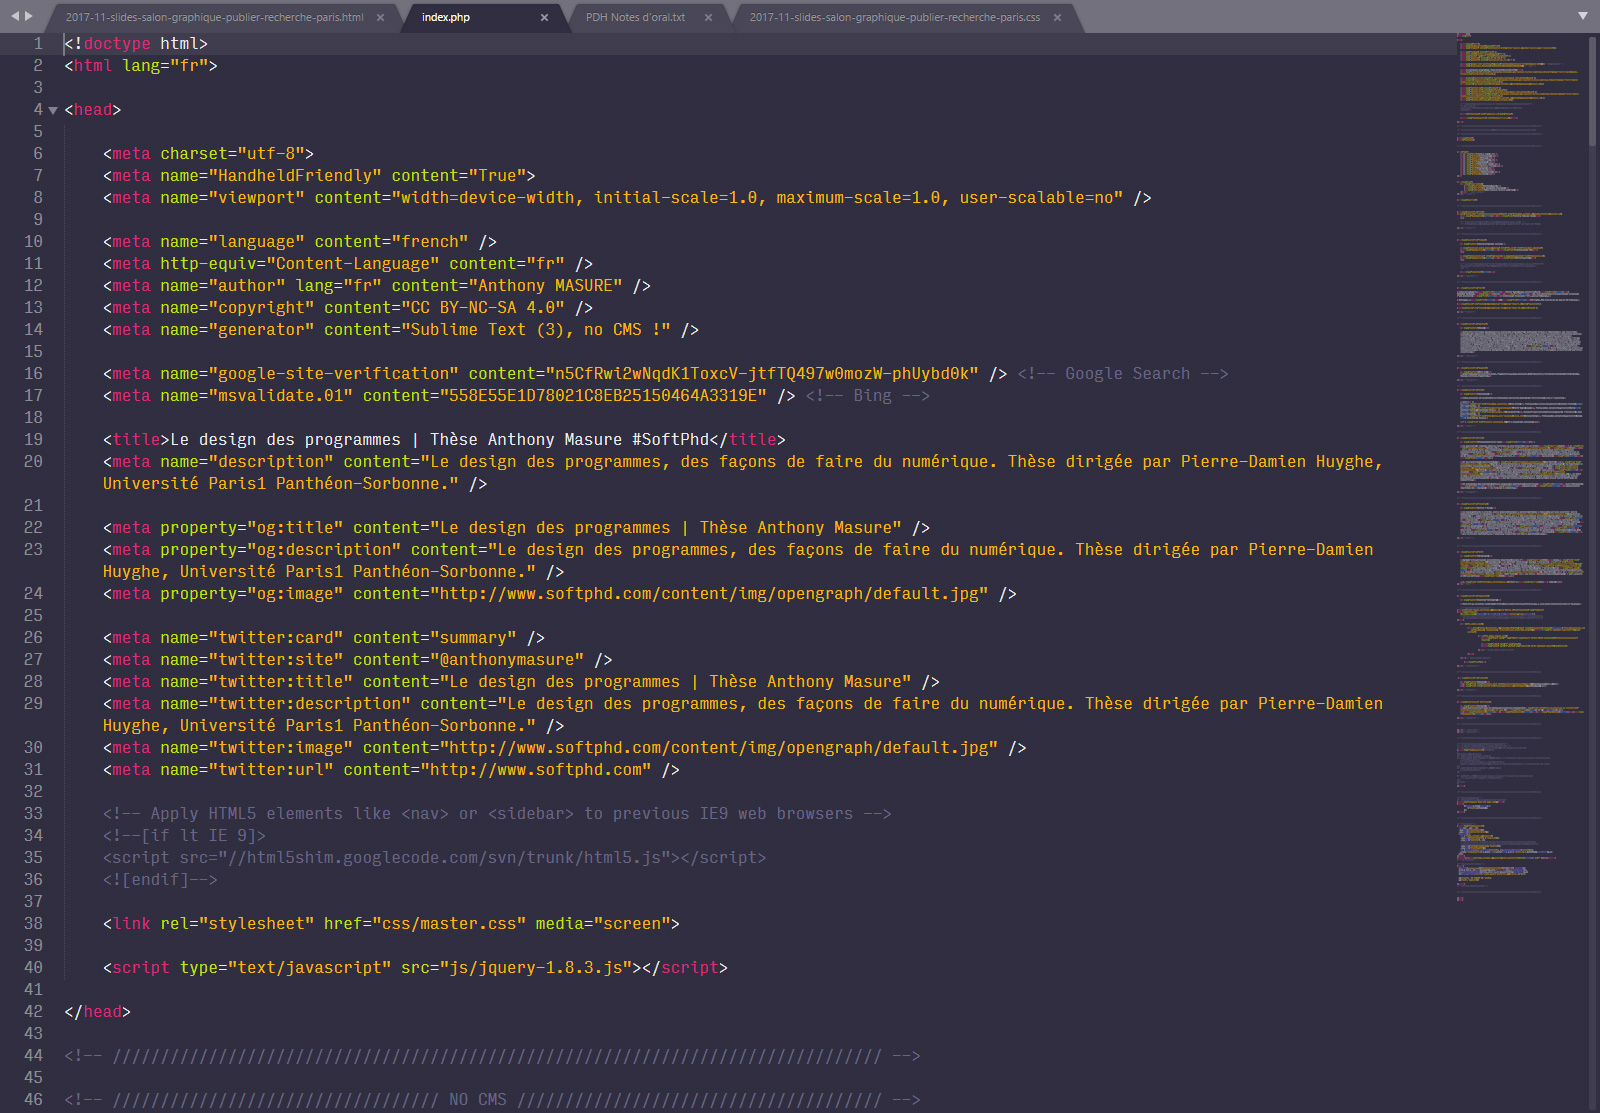Viewport: 1600px width, 1113px height.
Task: Switch to the PDH Notes d'oral.txt tab
Action: 635,18
